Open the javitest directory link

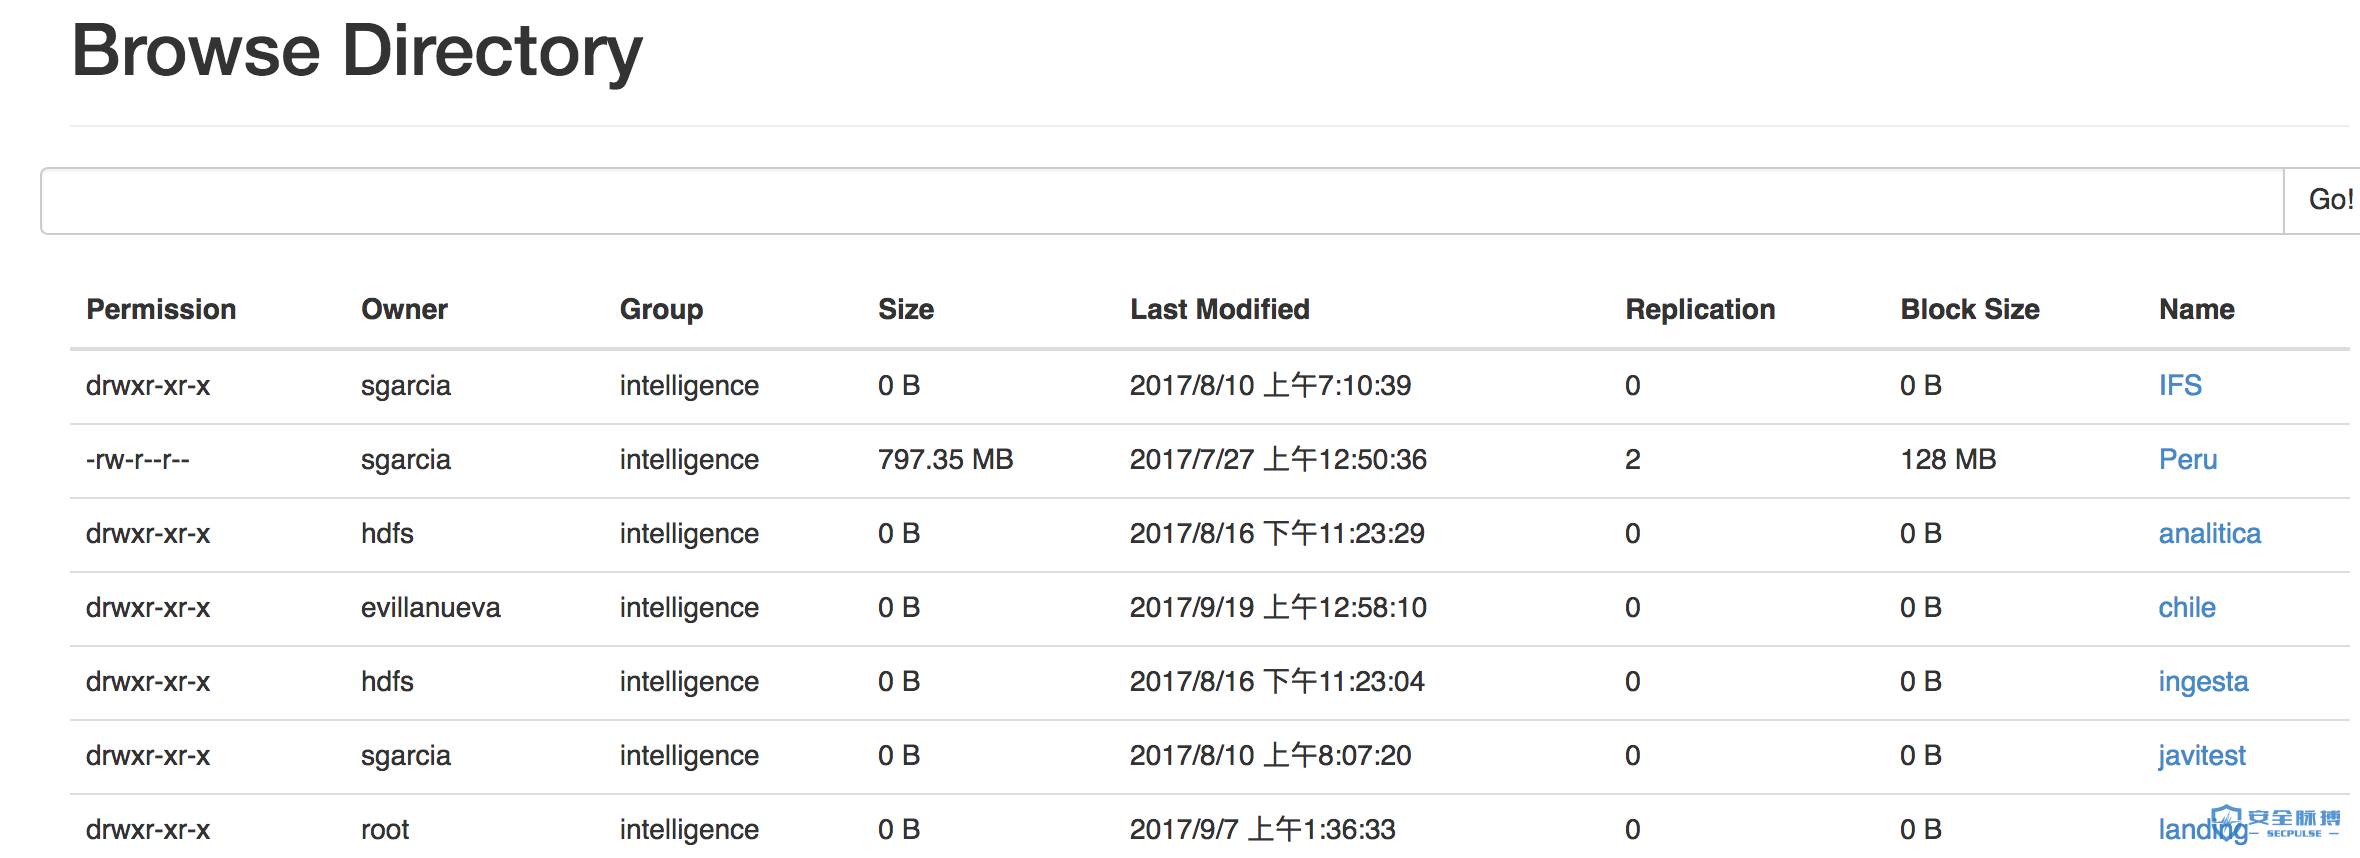[2201, 755]
